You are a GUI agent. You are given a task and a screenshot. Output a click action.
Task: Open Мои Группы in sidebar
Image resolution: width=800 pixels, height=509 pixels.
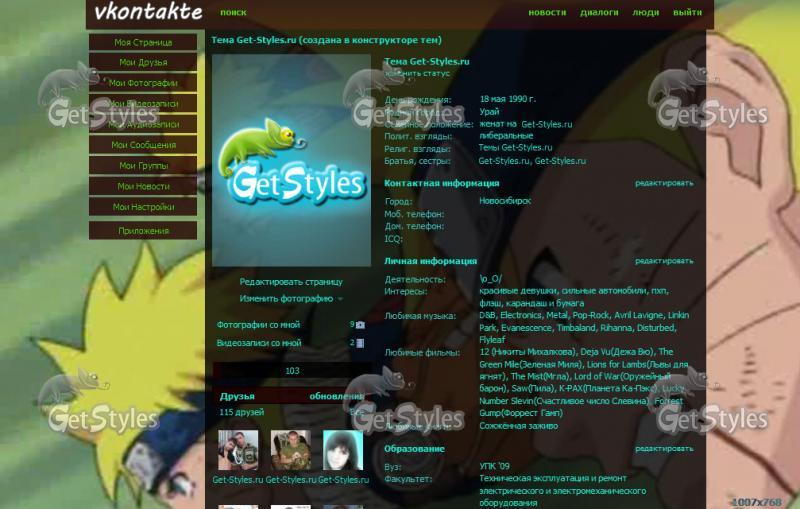click(143, 166)
